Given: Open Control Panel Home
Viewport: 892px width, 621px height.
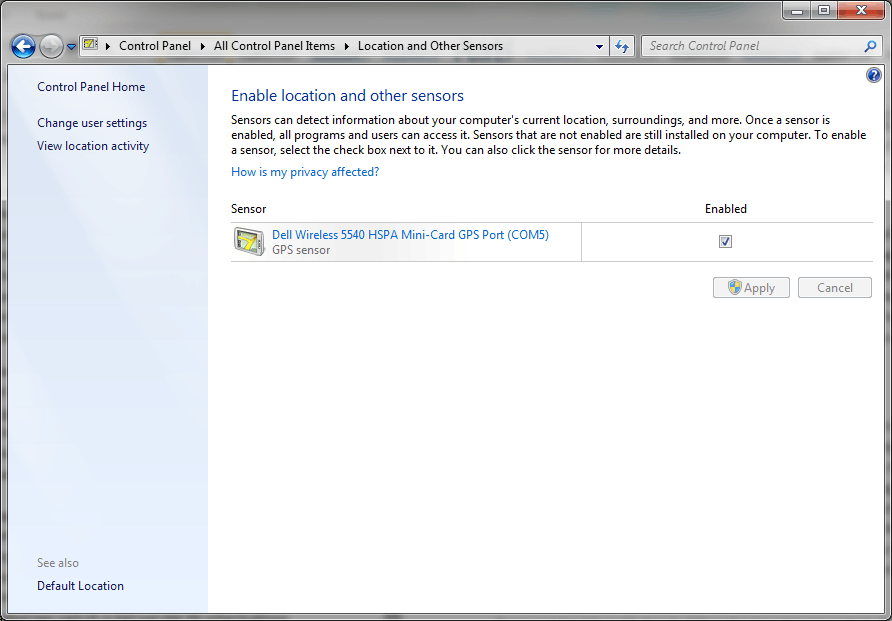Looking at the screenshot, I should point(91,86).
